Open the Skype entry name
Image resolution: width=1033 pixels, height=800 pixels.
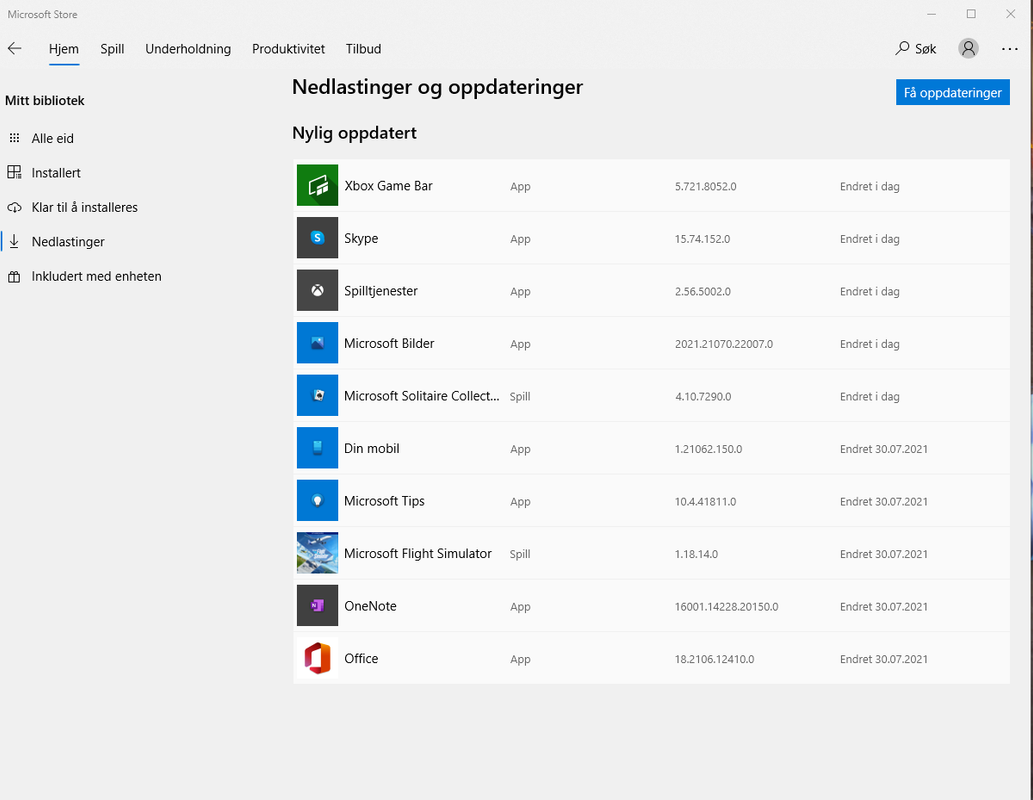[361, 239]
